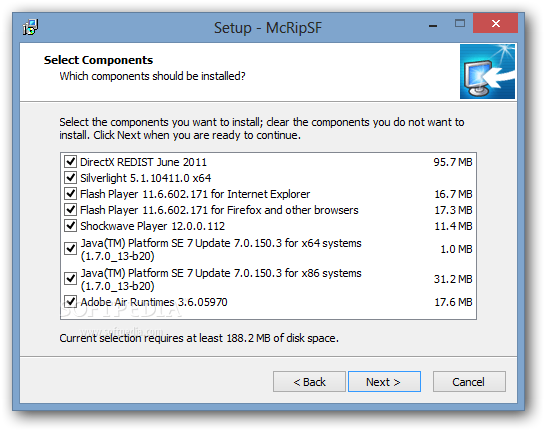This screenshot has width=545, height=431.
Task: Toggle Flash Player for Internet Explorer checkbox
Action: point(71,194)
